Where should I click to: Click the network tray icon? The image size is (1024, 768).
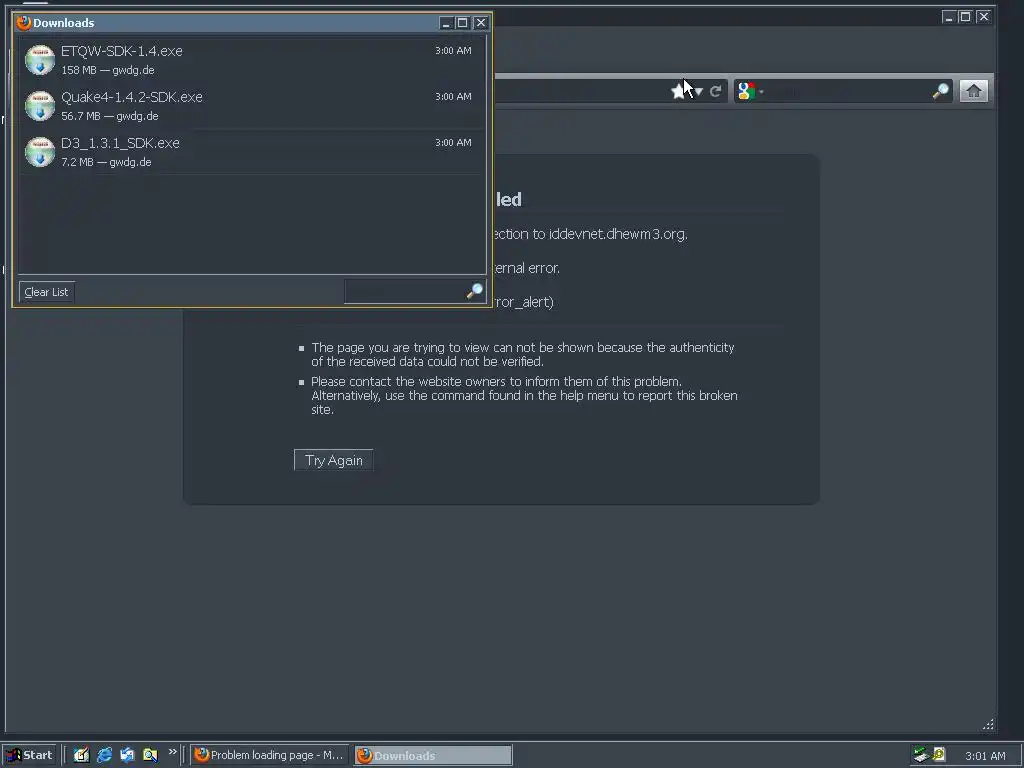(921, 755)
